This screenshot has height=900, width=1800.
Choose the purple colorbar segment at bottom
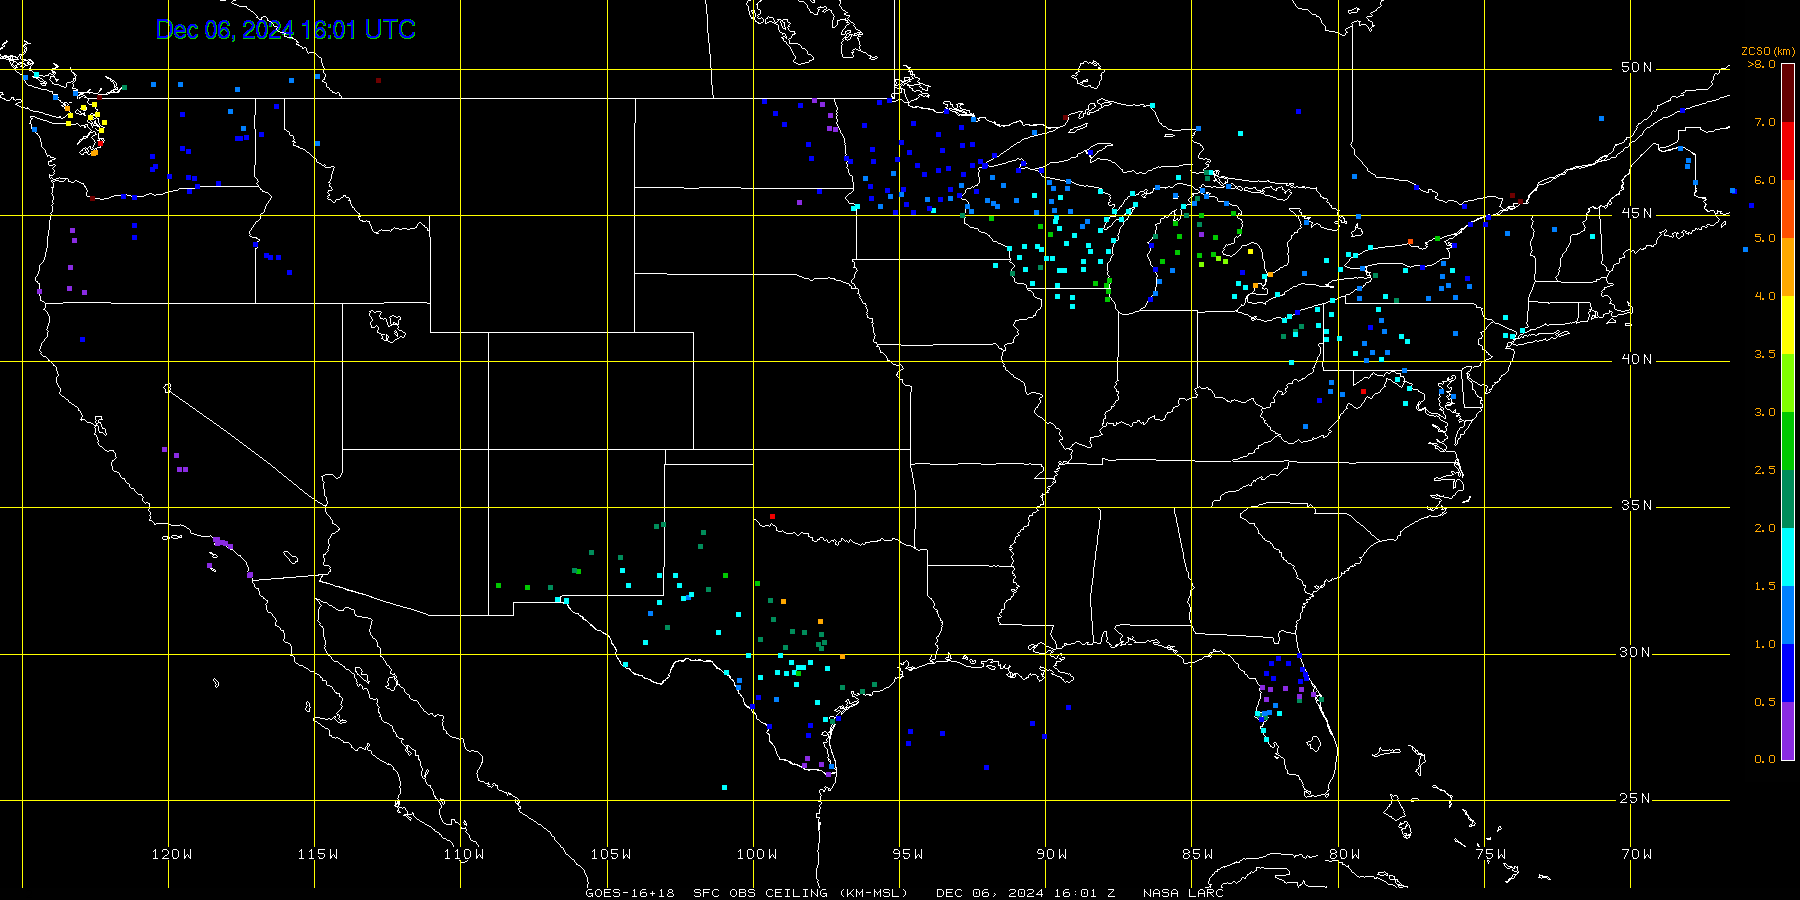tap(1788, 730)
